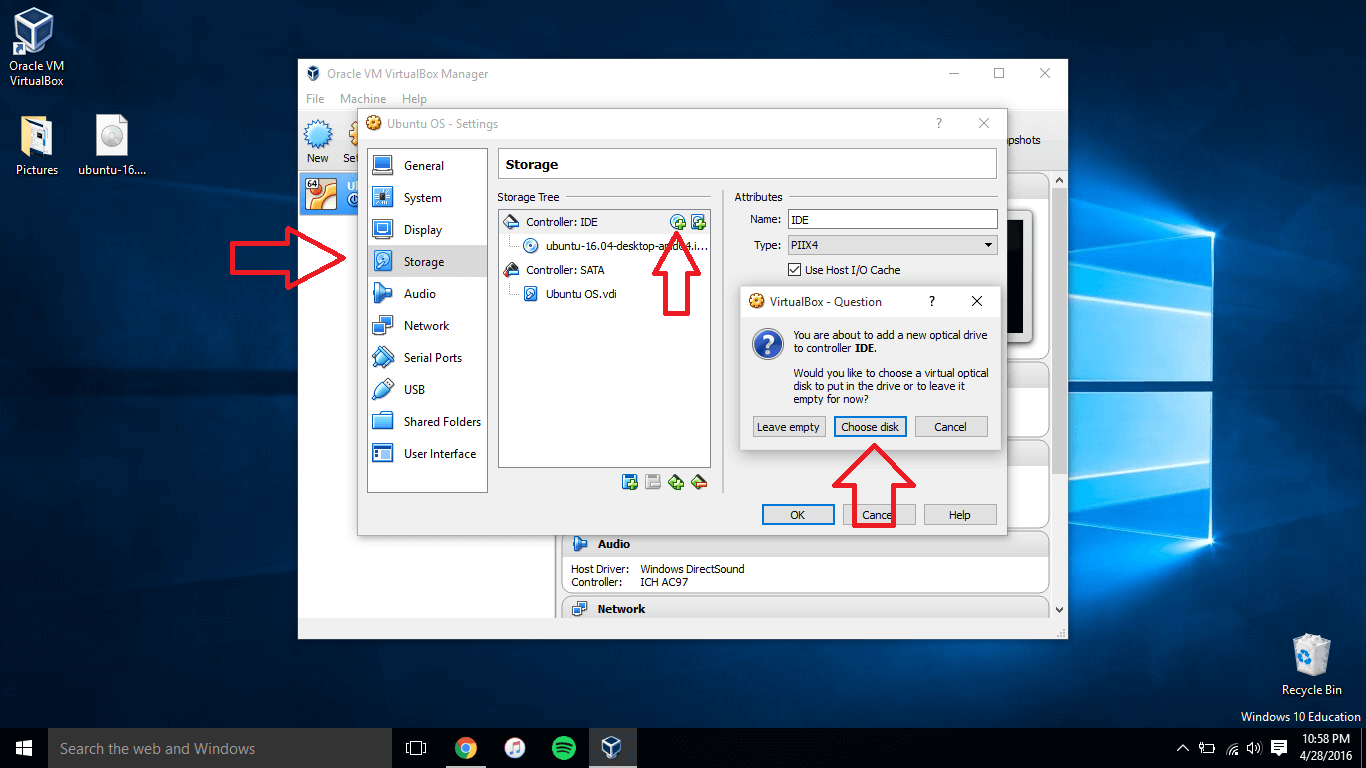Screen dimensions: 1366x768
Task: Open controller Type dropdown showing PIIX4
Action: [892, 245]
